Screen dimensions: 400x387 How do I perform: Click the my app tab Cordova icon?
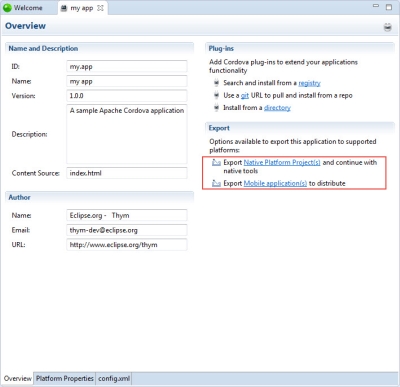[64, 8]
